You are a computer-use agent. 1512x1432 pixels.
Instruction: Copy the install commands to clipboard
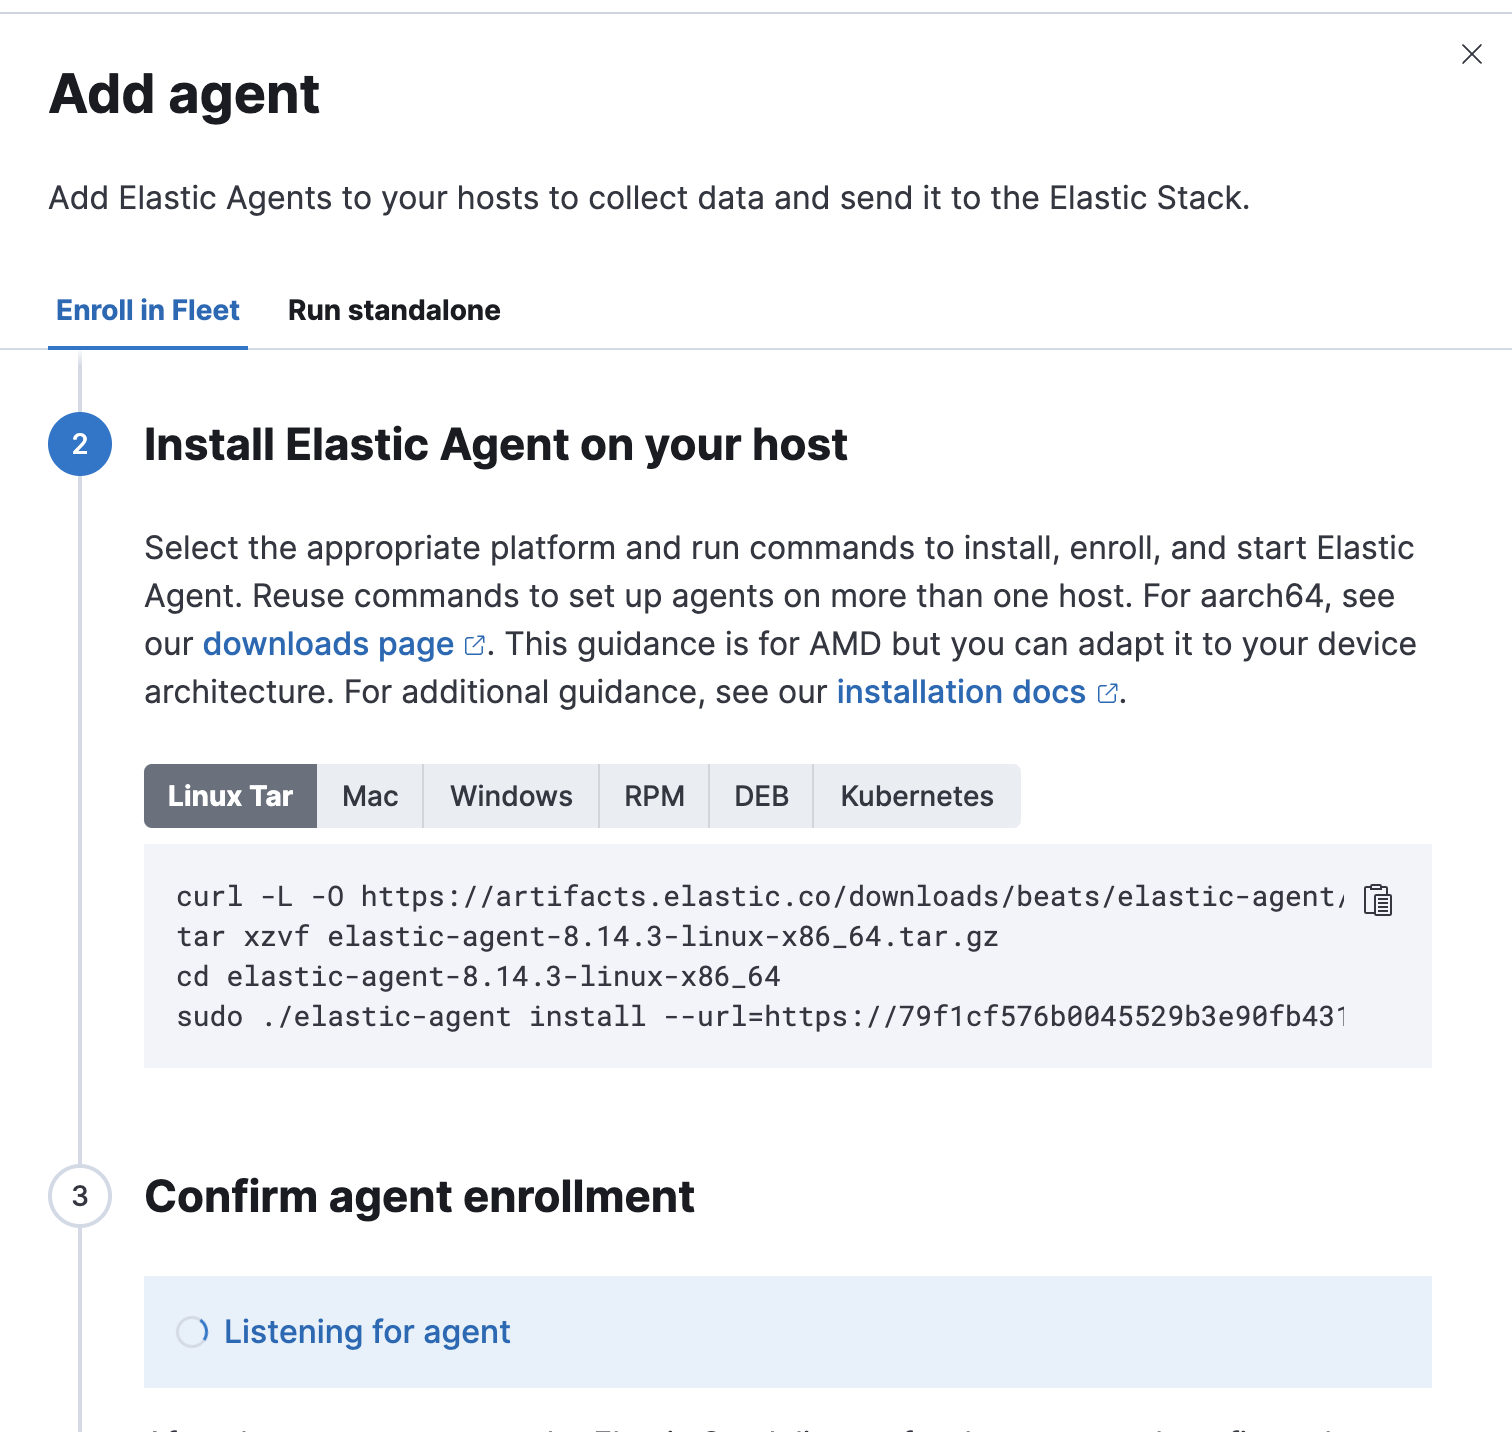[x=1378, y=900]
